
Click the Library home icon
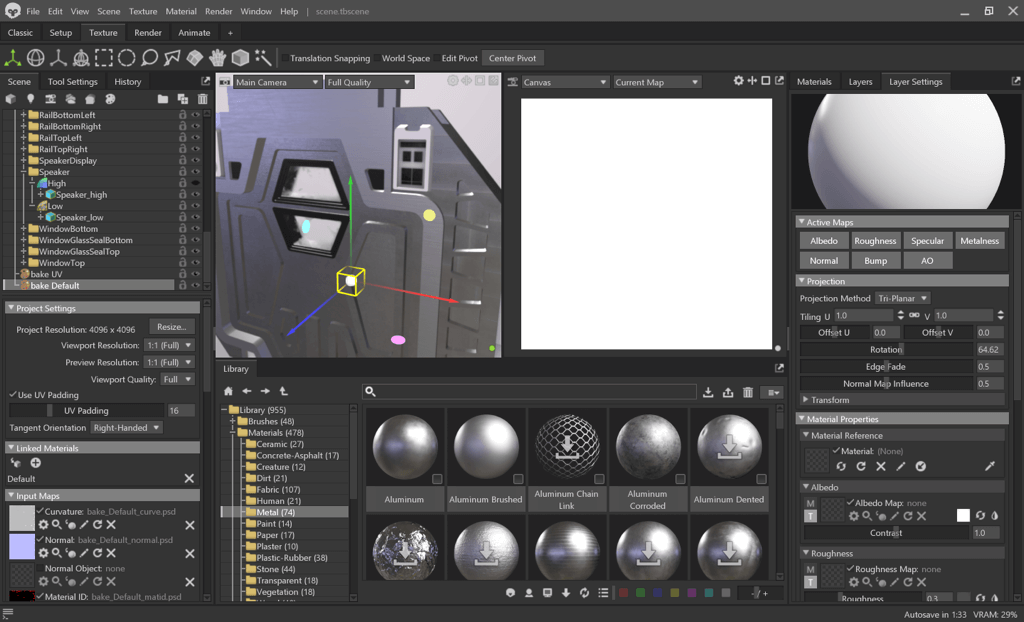pos(229,392)
